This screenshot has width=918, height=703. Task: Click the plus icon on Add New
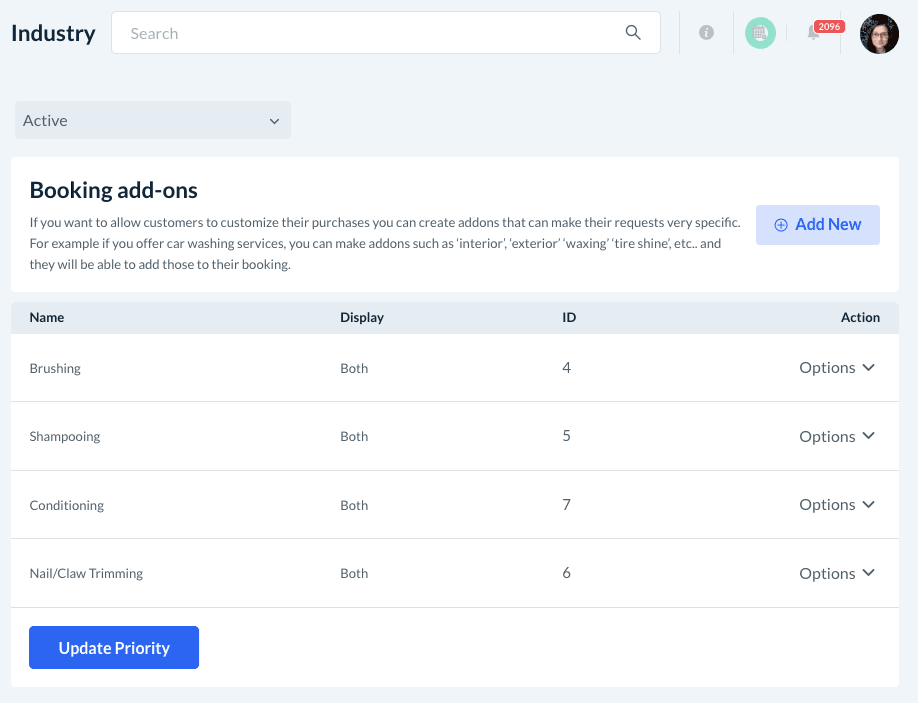tap(781, 225)
